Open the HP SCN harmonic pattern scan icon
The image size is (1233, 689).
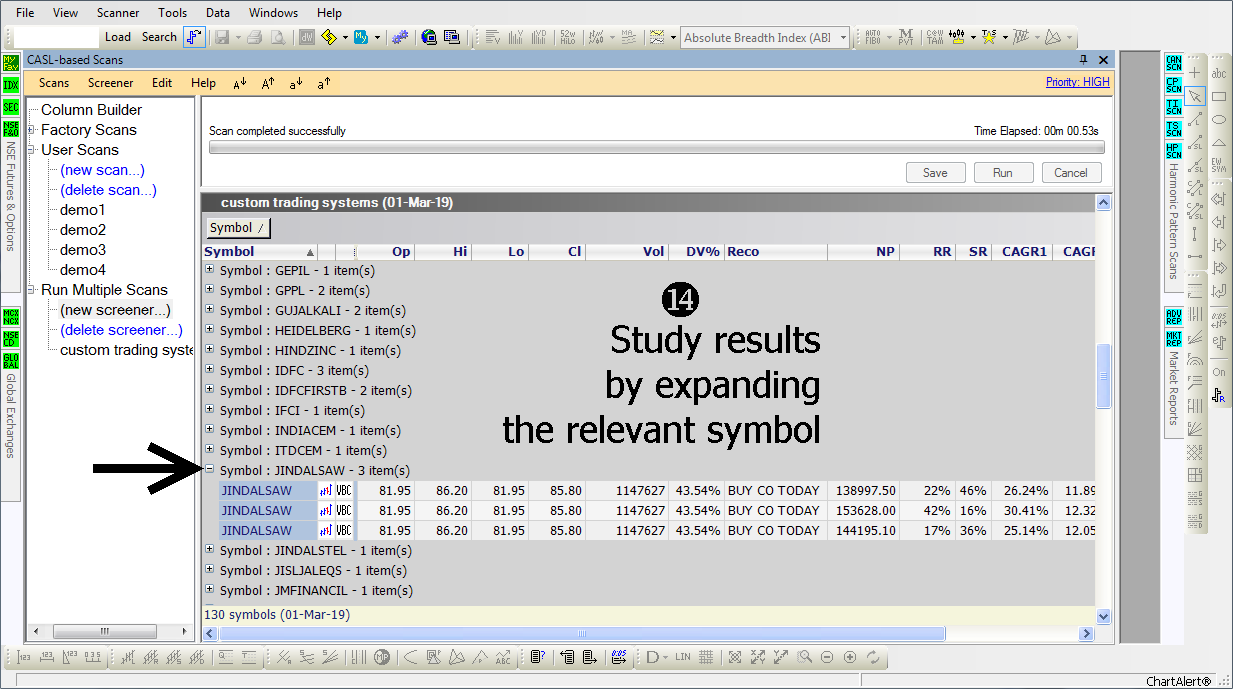1173,151
